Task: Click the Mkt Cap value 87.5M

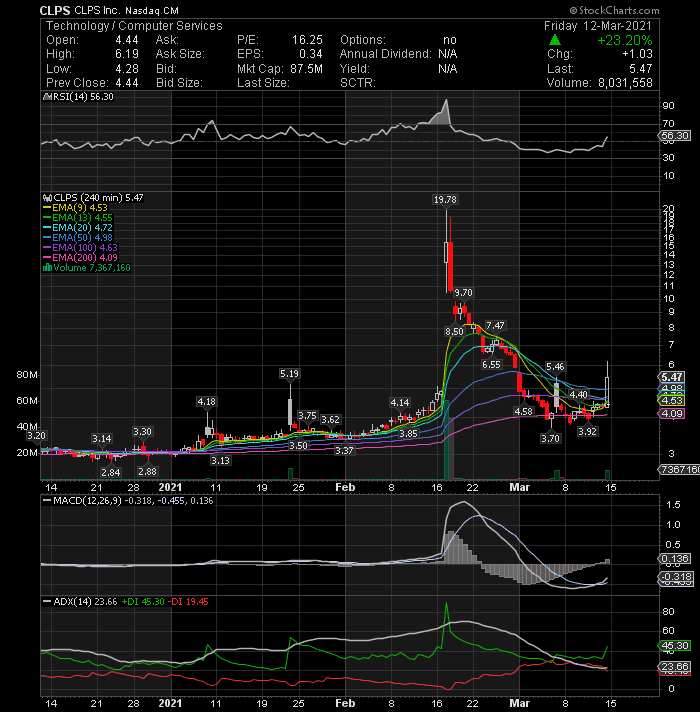Action: (x=306, y=69)
